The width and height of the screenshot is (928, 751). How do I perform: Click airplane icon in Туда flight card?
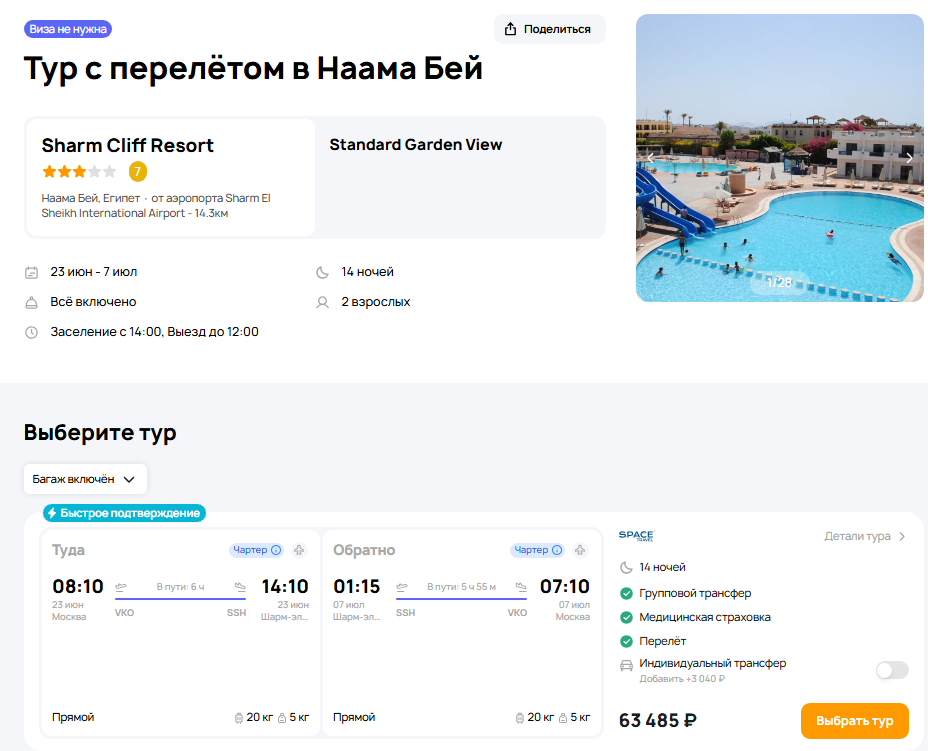point(298,550)
